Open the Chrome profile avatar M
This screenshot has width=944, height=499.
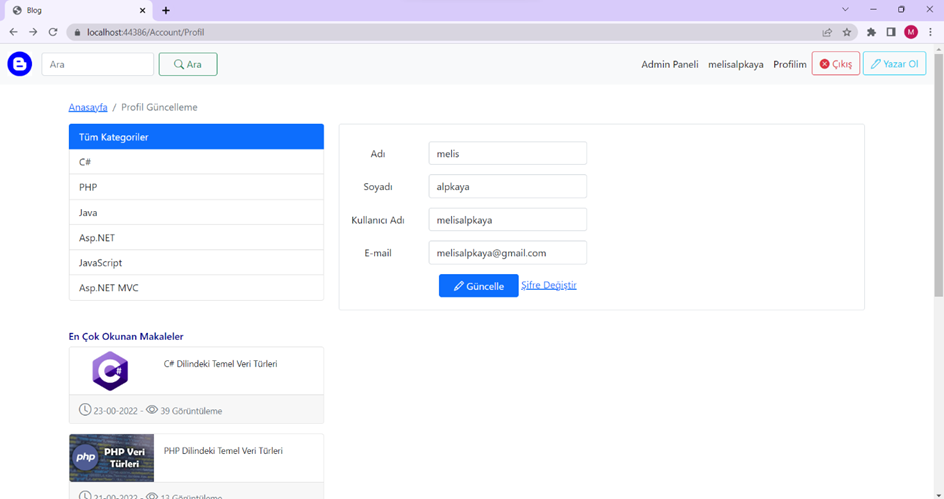pos(911,33)
